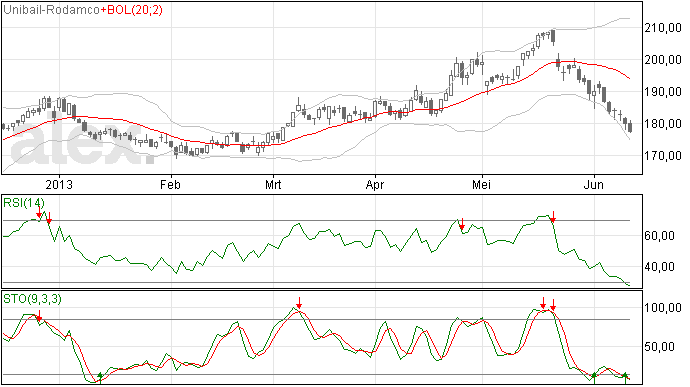Click the red sell arrow on stochastic in early March

[x=299, y=303]
